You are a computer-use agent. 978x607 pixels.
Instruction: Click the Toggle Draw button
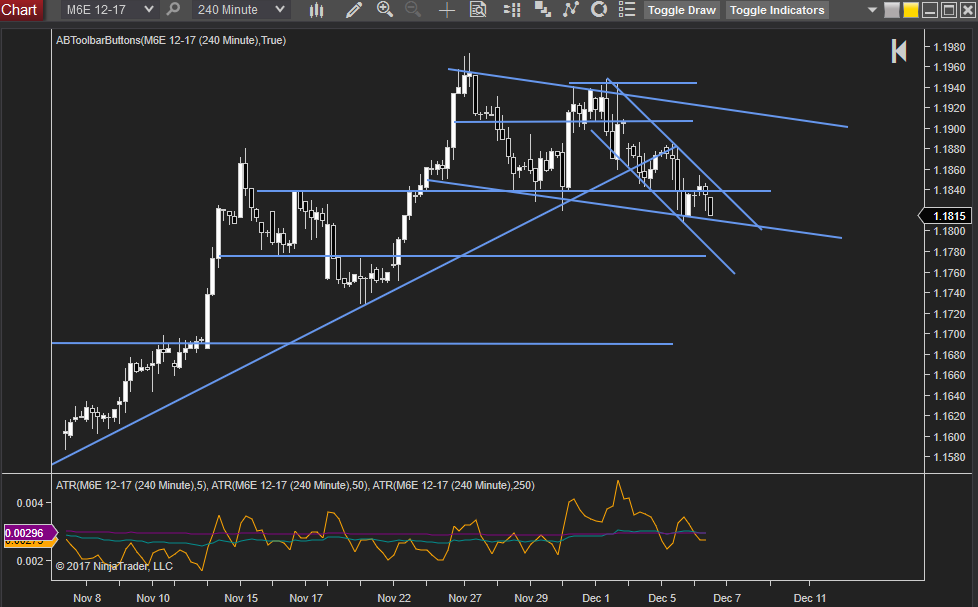tap(682, 10)
